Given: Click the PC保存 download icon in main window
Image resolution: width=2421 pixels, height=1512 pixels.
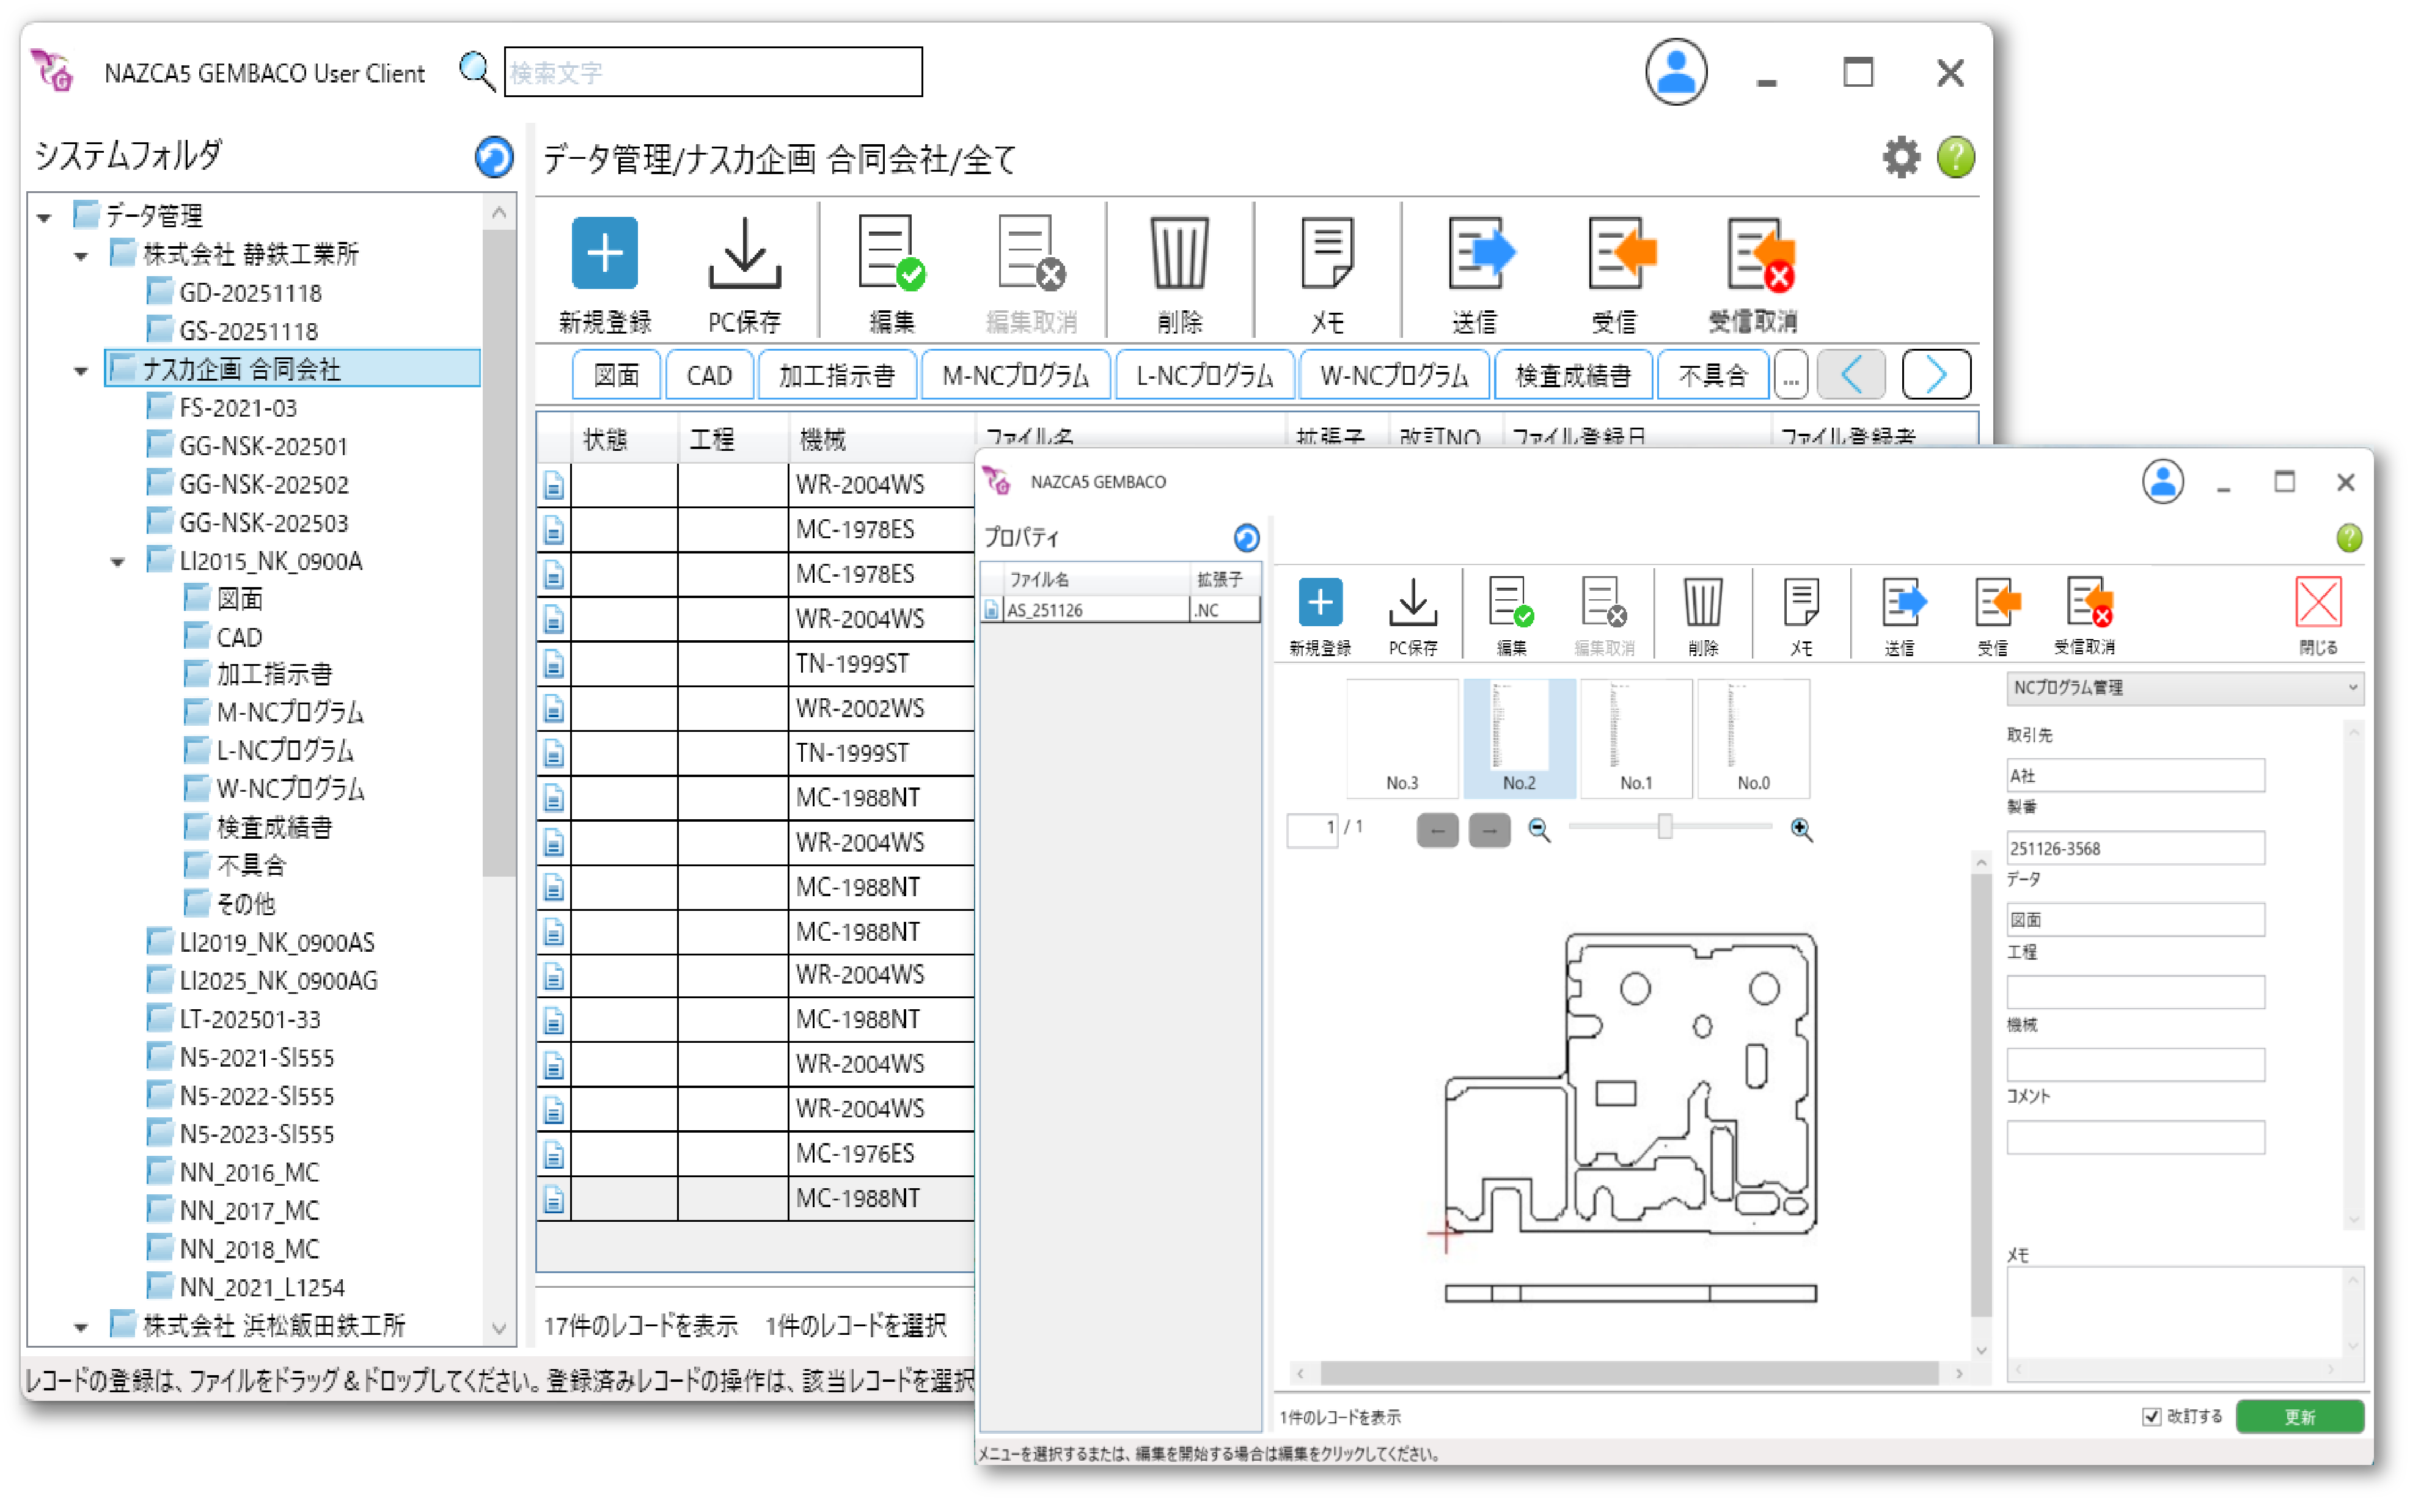Looking at the screenshot, I should click(745, 253).
